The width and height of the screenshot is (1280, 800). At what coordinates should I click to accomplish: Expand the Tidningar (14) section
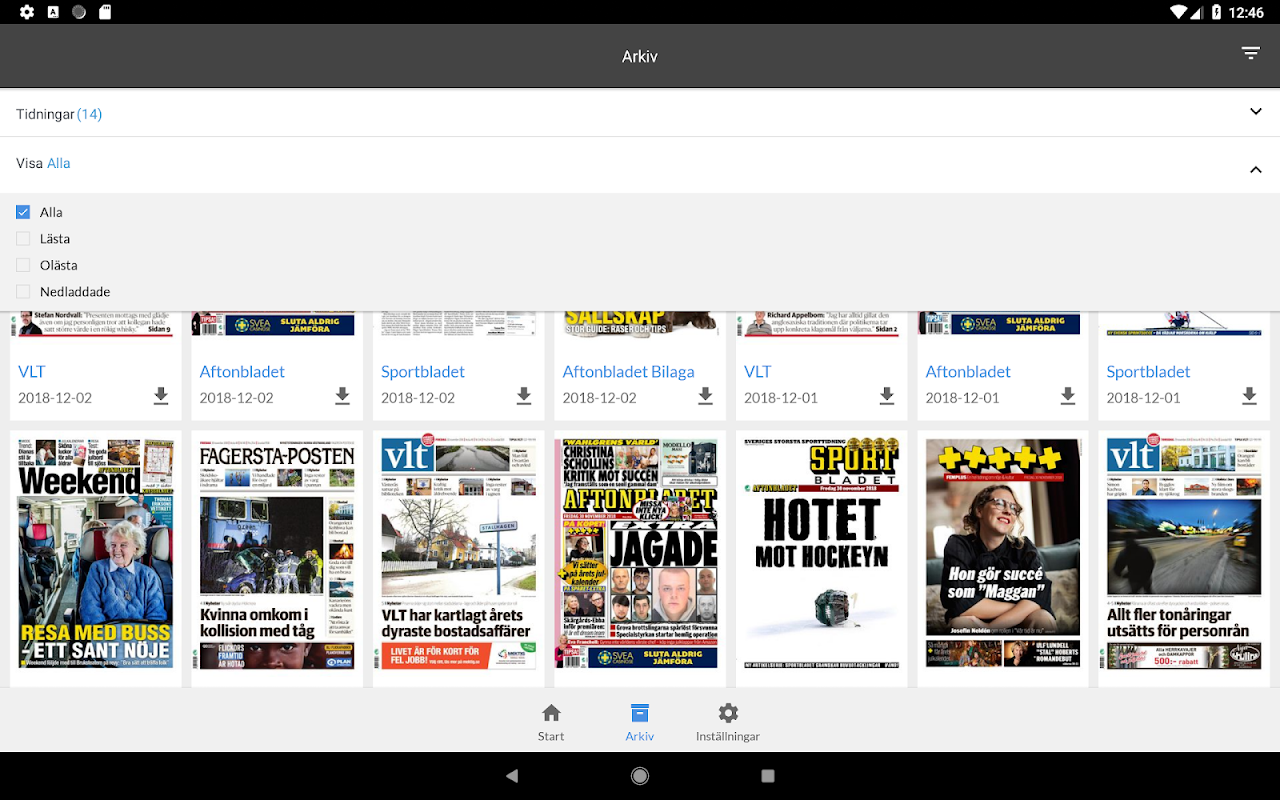(640, 113)
